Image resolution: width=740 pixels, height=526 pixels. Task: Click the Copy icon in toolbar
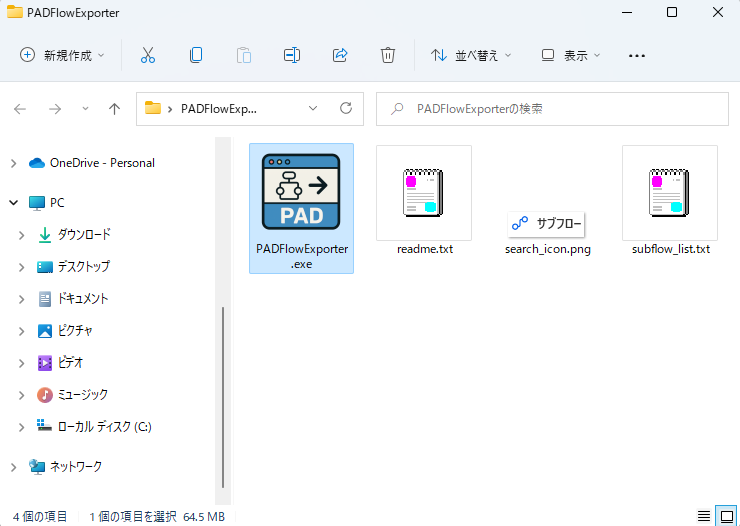pyautogui.click(x=196, y=55)
